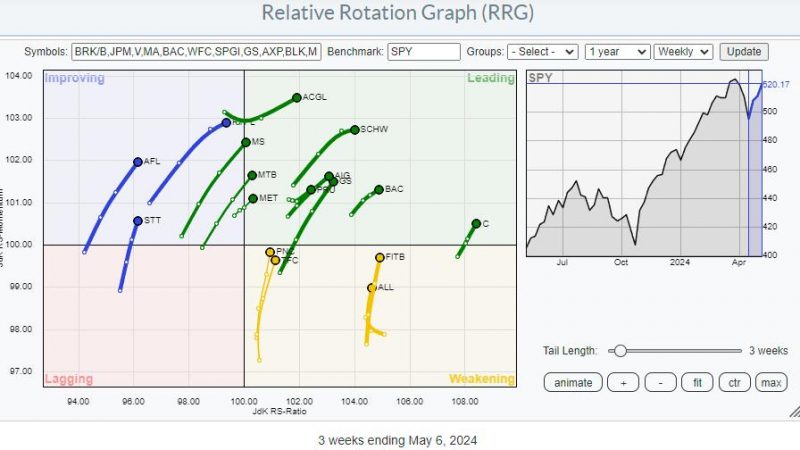Open the Weekly interval dropdown

683,52
